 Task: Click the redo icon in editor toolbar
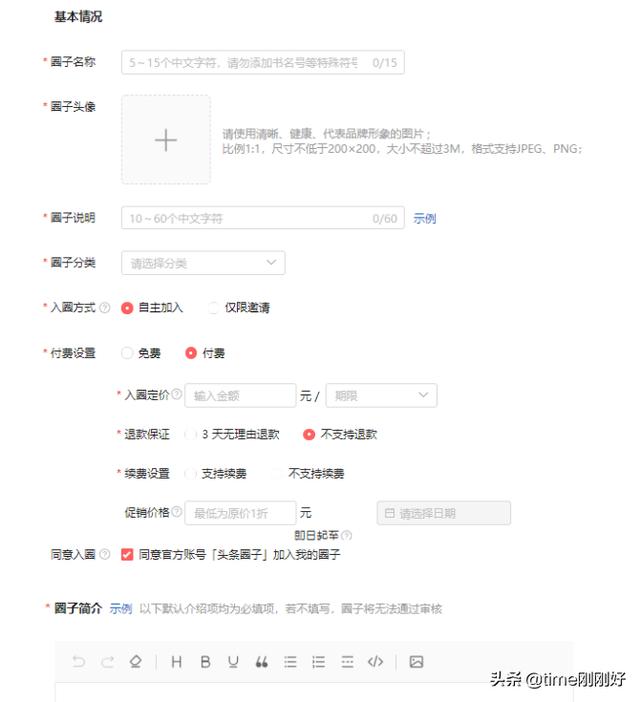pos(107,661)
